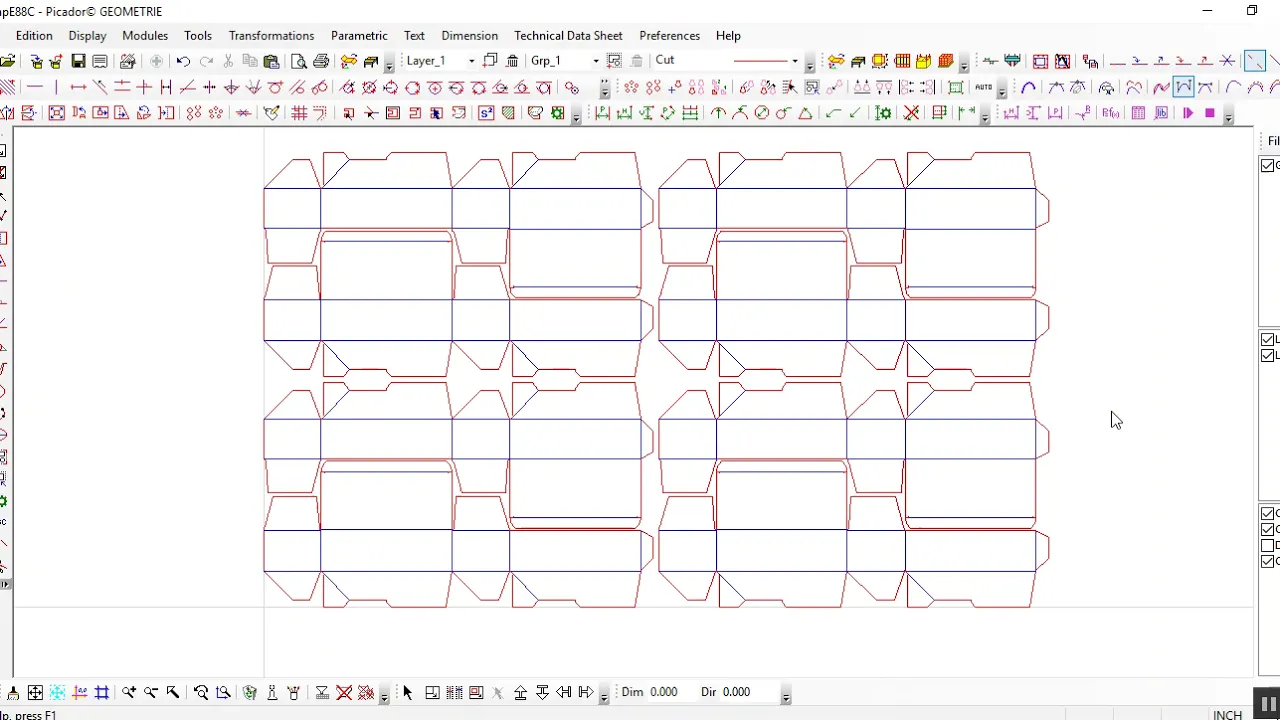The width and height of the screenshot is (1280, 720).
Task: Click the orange 3D box icon
Action: pos(945,61)
